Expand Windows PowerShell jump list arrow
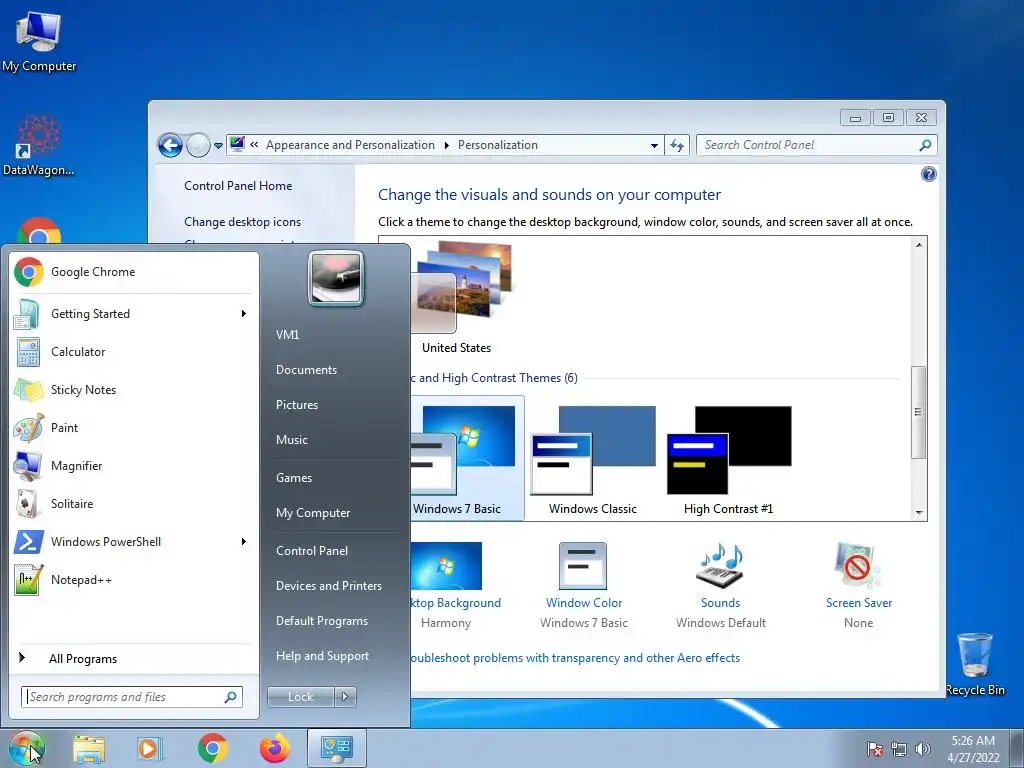The height and width of the screenshot is (768, 1024). (244, 541)
